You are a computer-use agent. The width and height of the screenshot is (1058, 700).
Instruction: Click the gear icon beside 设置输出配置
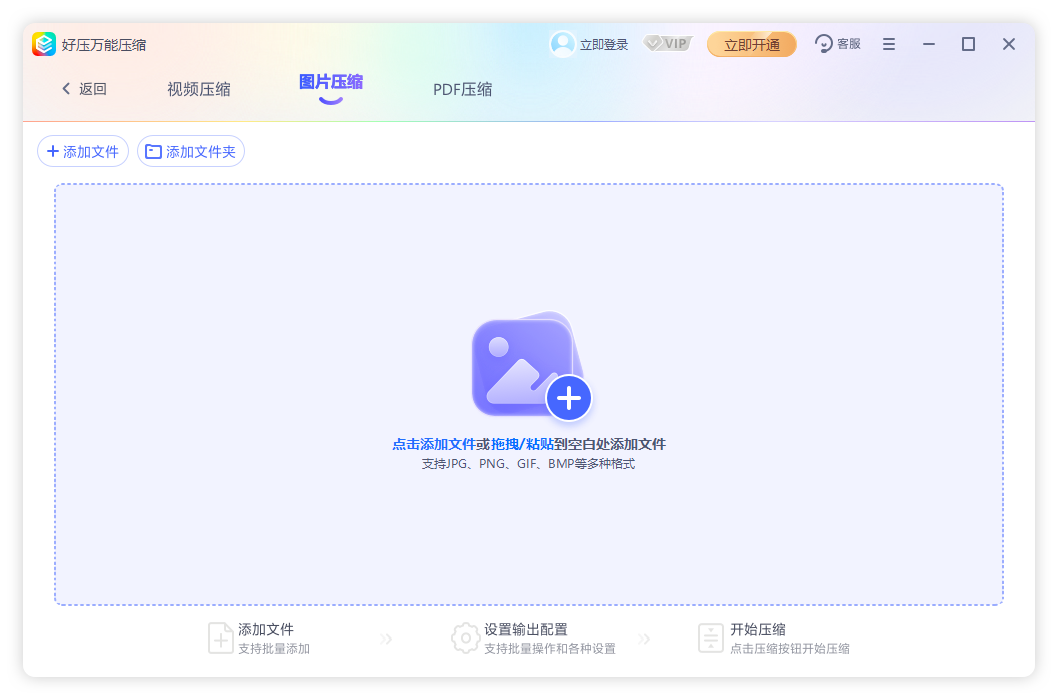[465, 638]
